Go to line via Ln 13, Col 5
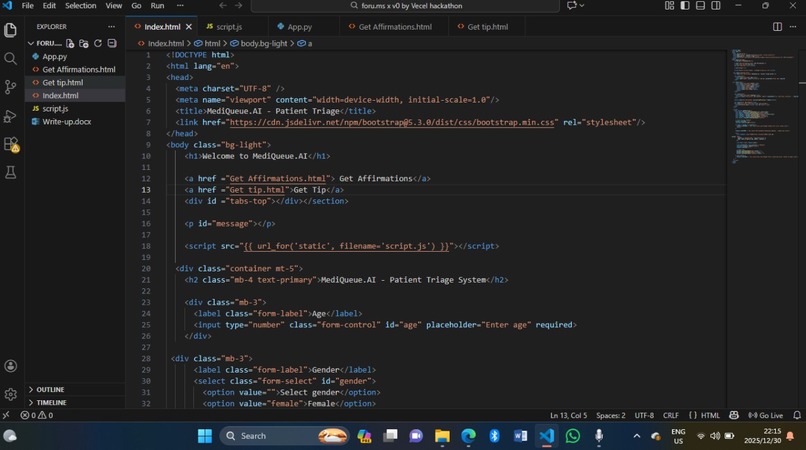 click(x=569, y=416)
